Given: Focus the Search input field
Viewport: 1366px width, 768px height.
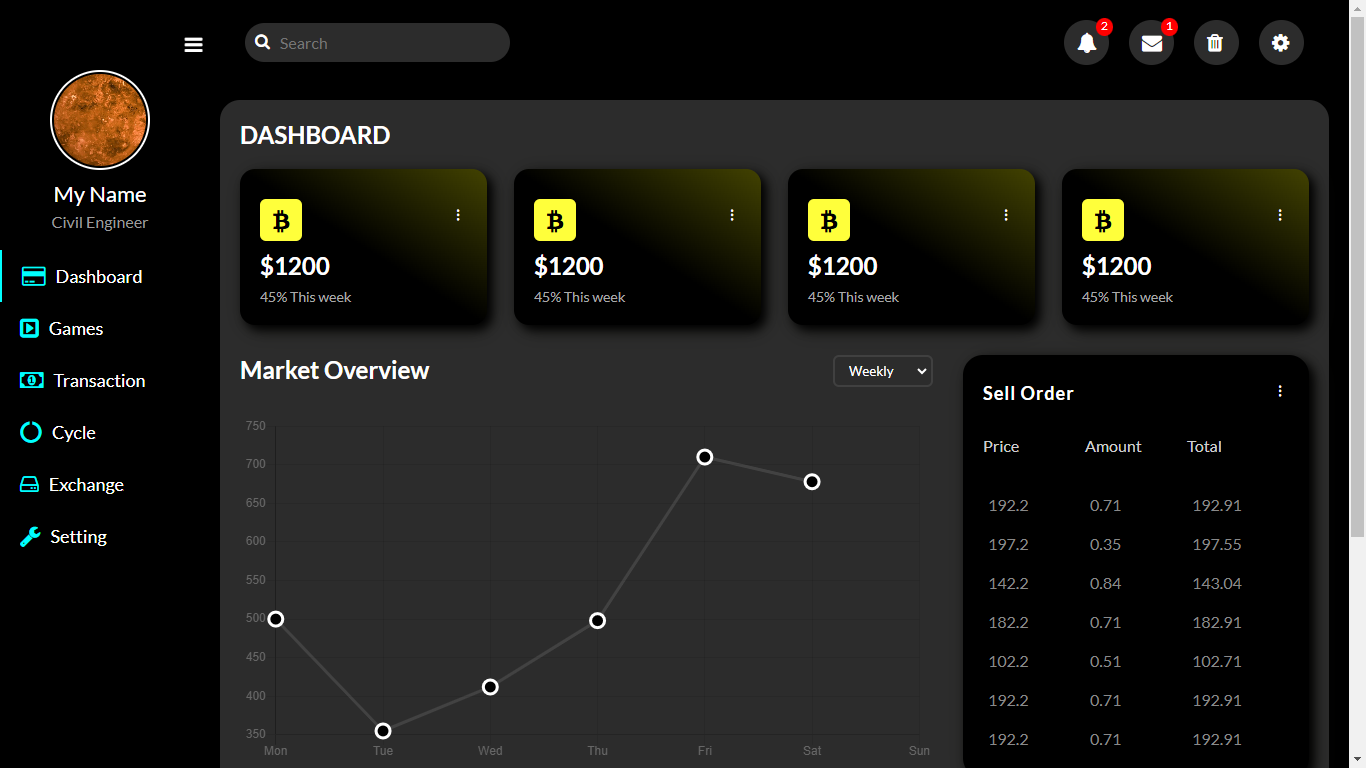Looking at the screenshot, I should tap(377, 43).
